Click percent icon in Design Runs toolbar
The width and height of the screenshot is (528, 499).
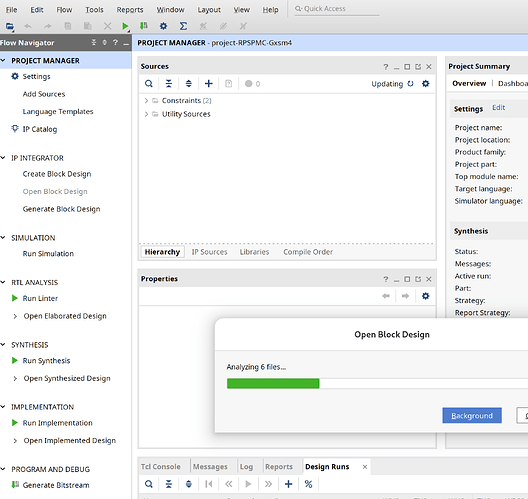coord(308,484)
